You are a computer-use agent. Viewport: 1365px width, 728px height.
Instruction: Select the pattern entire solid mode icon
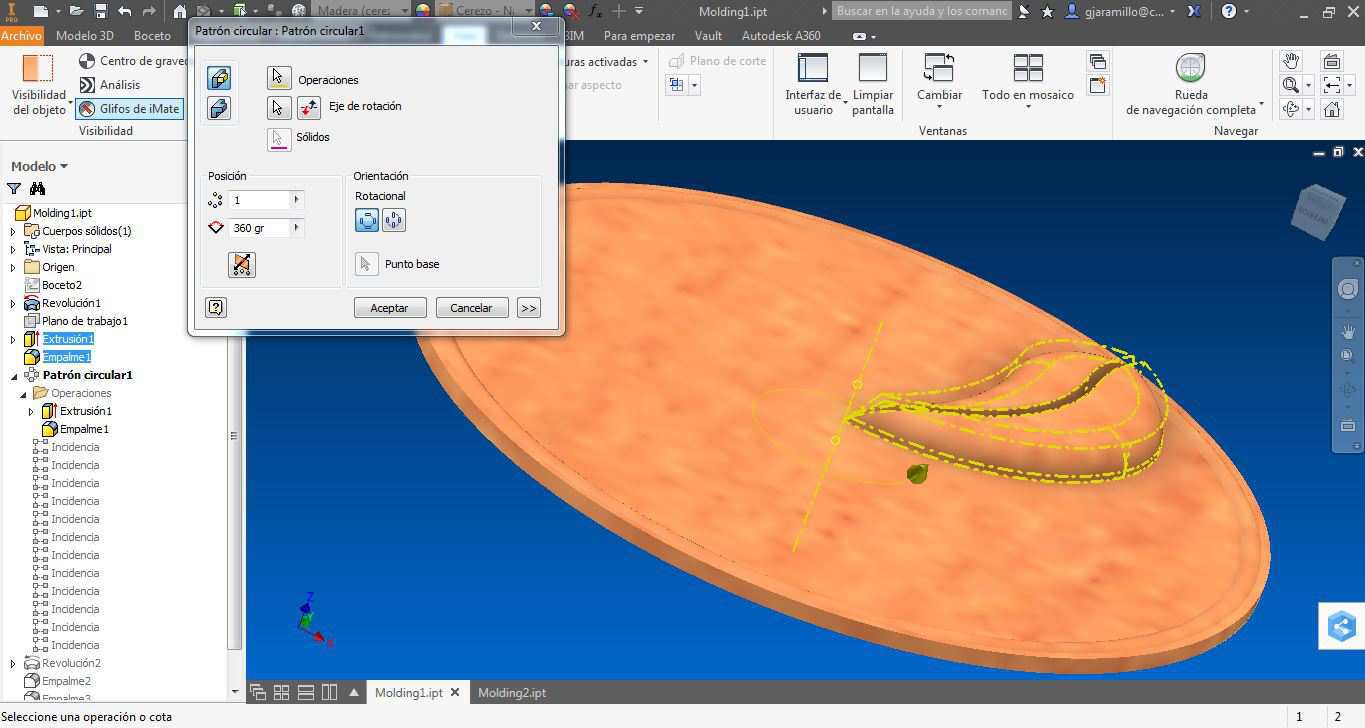219,107
